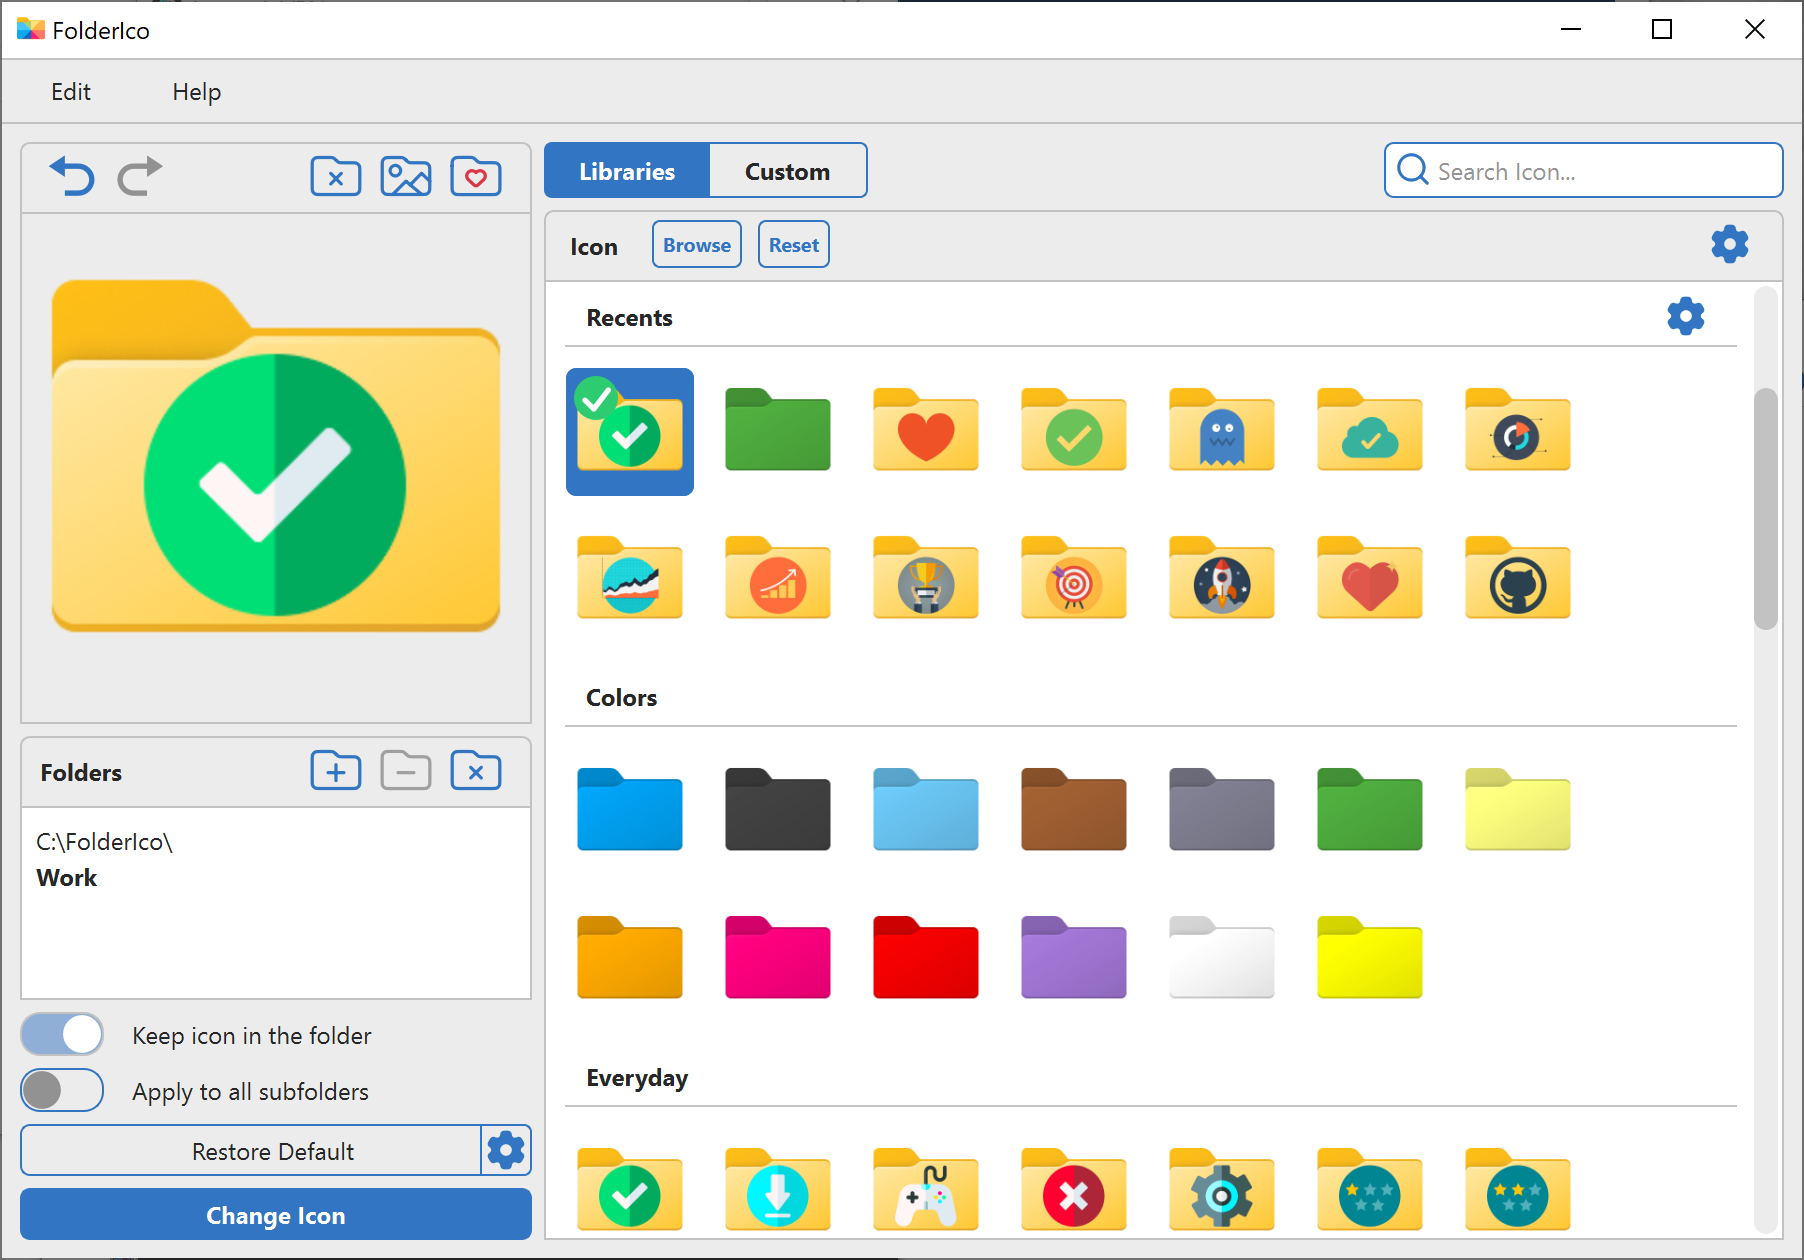Open library settings with the gear icon
The height and width of the screenshot is (1260, 1804).
click(1729, 243)
